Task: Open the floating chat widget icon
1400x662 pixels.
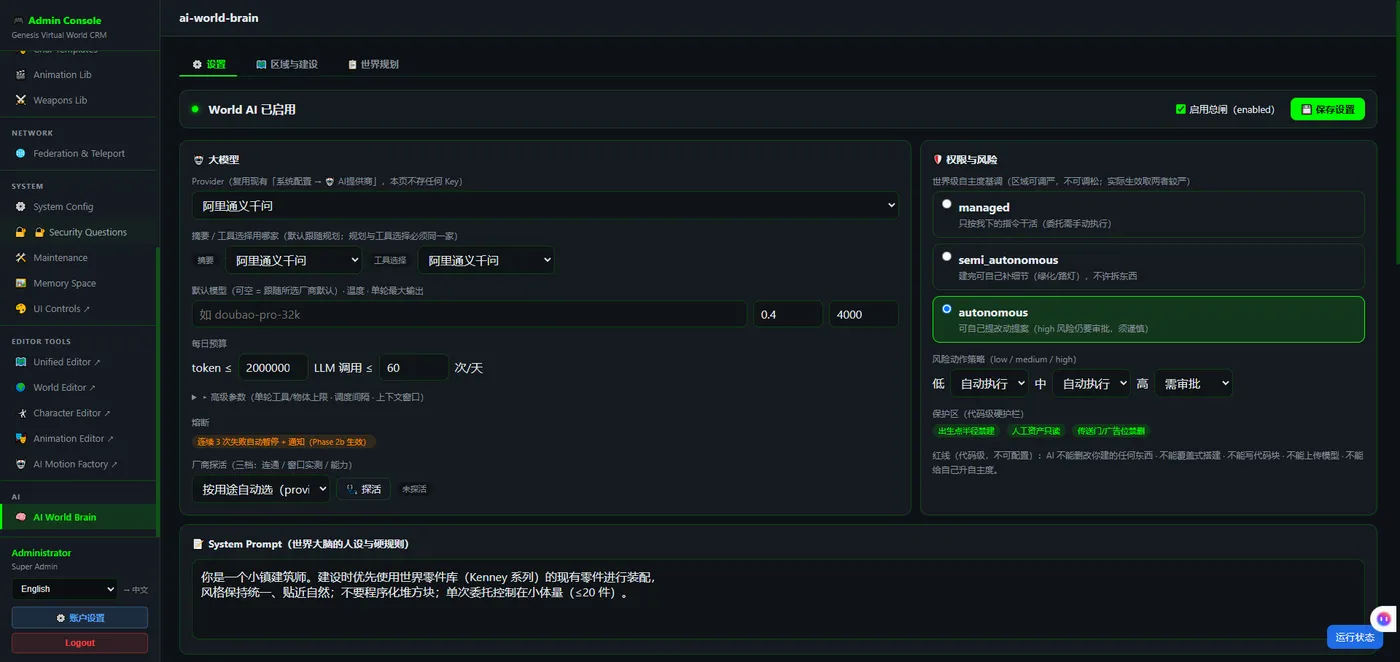Action: point(1383,619)
